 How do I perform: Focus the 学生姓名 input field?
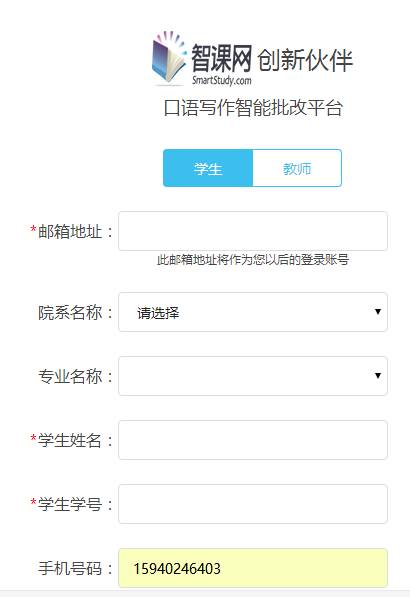pos(253,440)
